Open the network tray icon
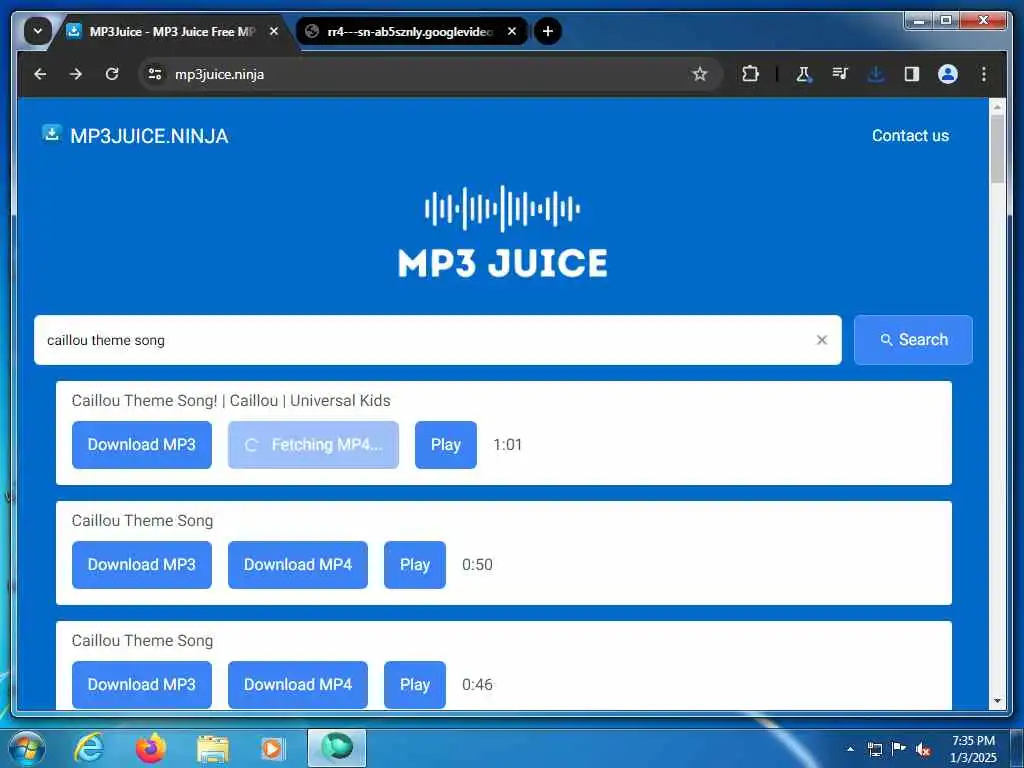The image size is (1024, 768). tap(874, 749)
